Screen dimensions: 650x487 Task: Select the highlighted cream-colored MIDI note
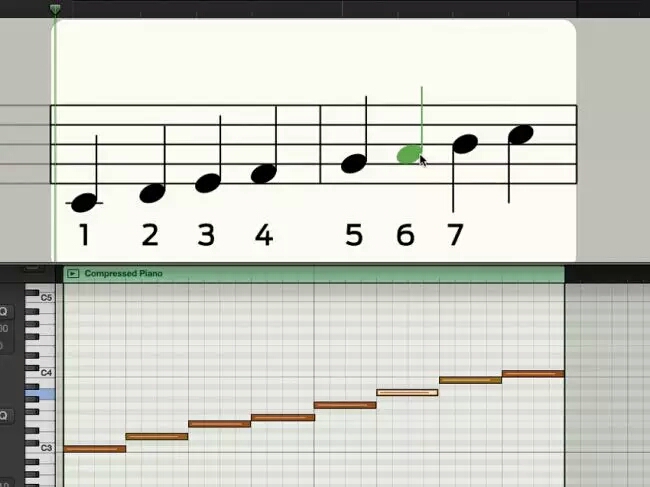[x=407, y=392]
